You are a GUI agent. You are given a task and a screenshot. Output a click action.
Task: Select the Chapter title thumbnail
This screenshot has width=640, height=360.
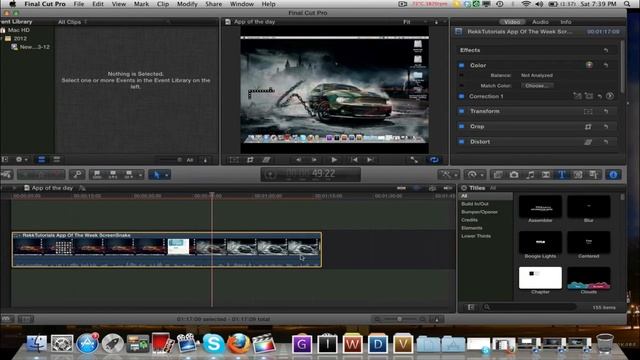540,278
